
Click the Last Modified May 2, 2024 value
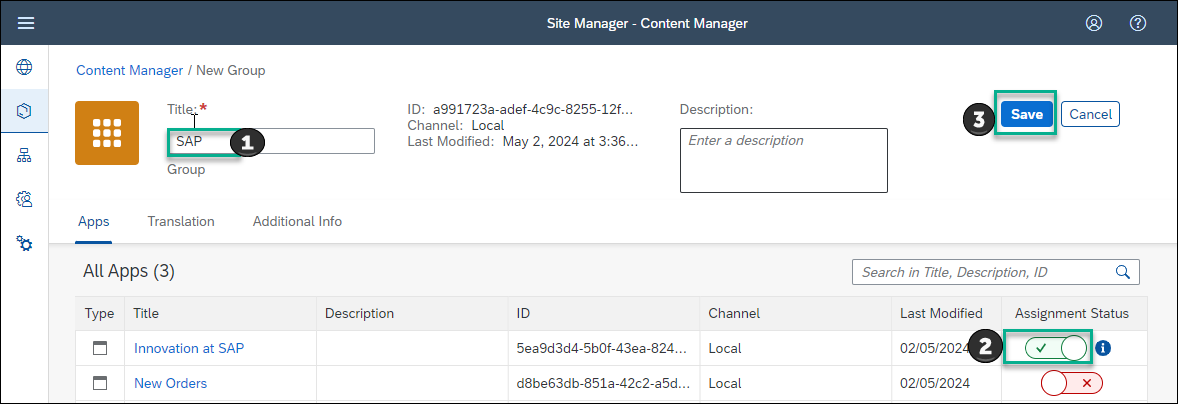569,140
